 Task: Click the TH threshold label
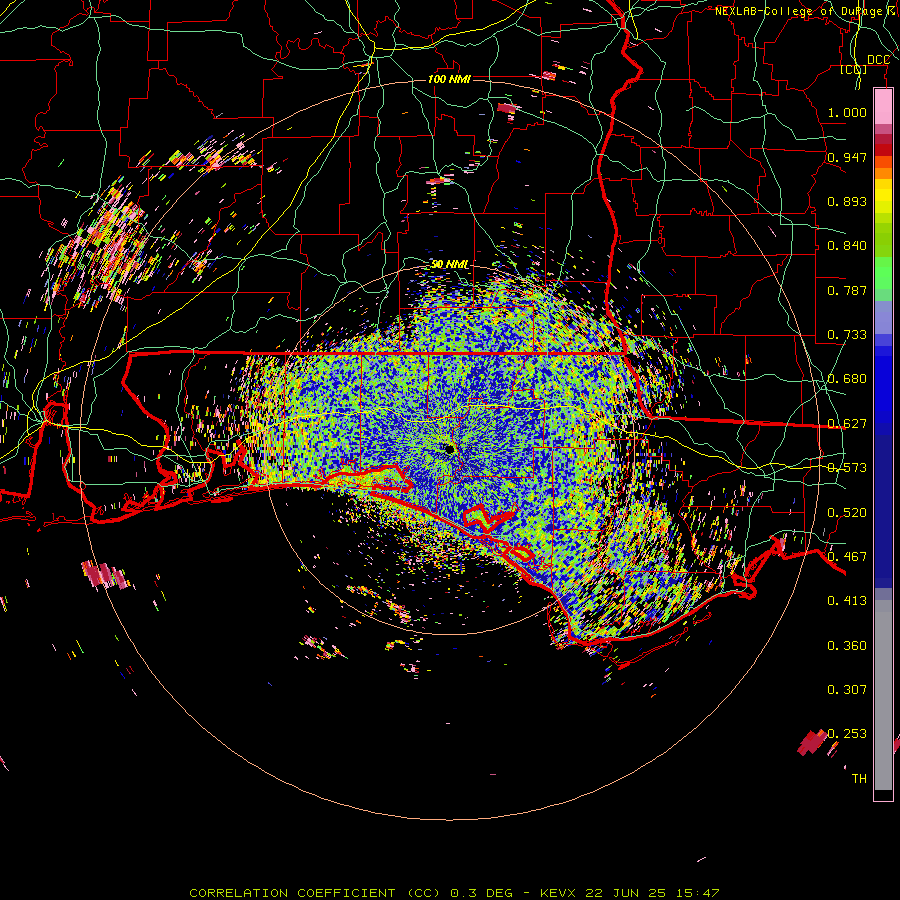coord(859,779)
